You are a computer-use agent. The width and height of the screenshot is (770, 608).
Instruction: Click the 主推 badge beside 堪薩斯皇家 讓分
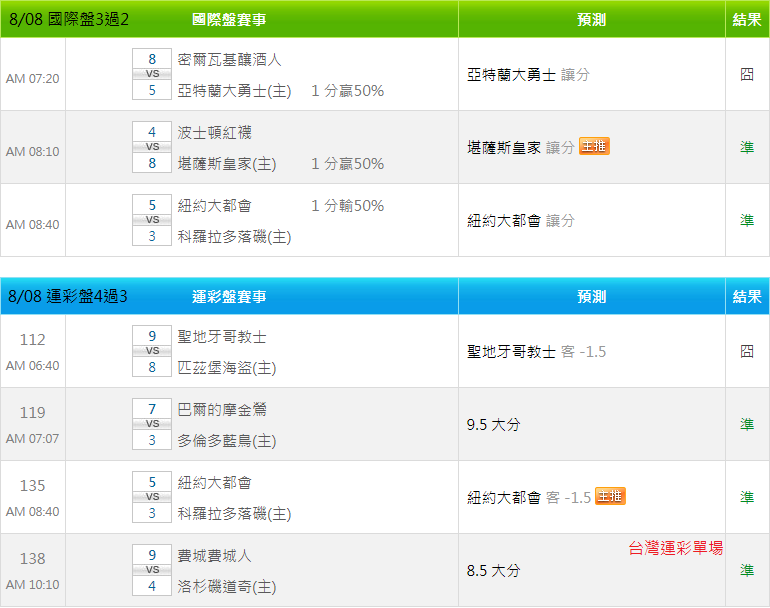pyautogui.click(x=594, y=146)
